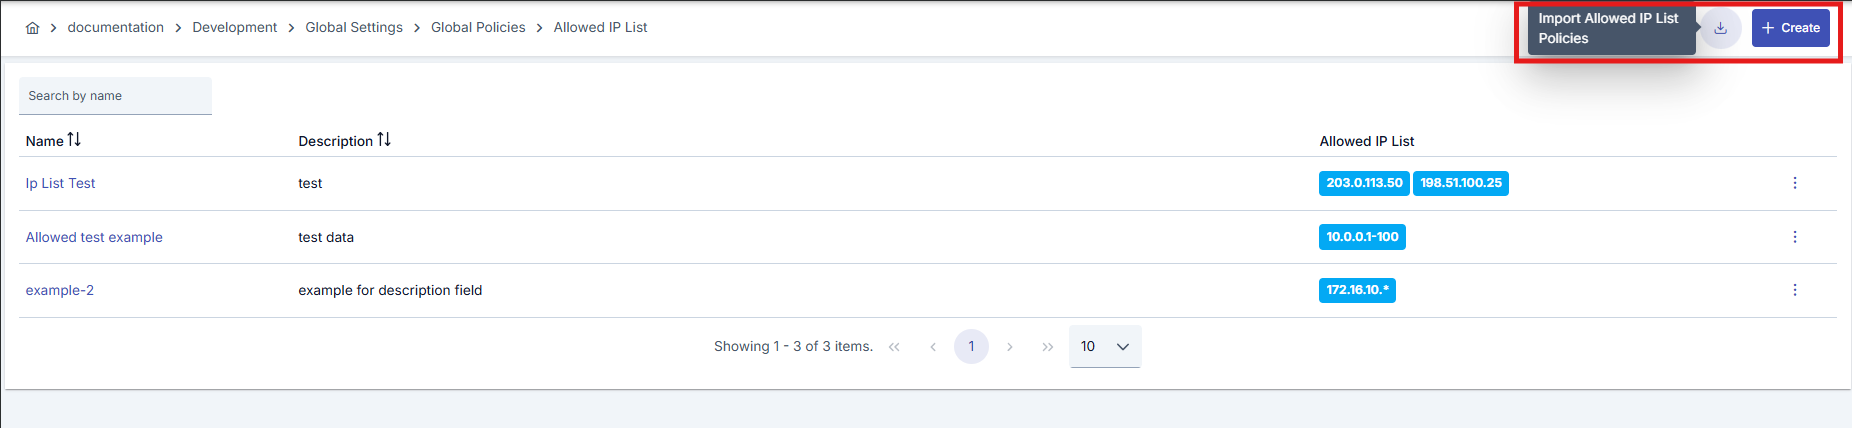The height and width of the screenshot is (428, 1852).
Task: Focus the Search by name field
Action: (115, 96)
